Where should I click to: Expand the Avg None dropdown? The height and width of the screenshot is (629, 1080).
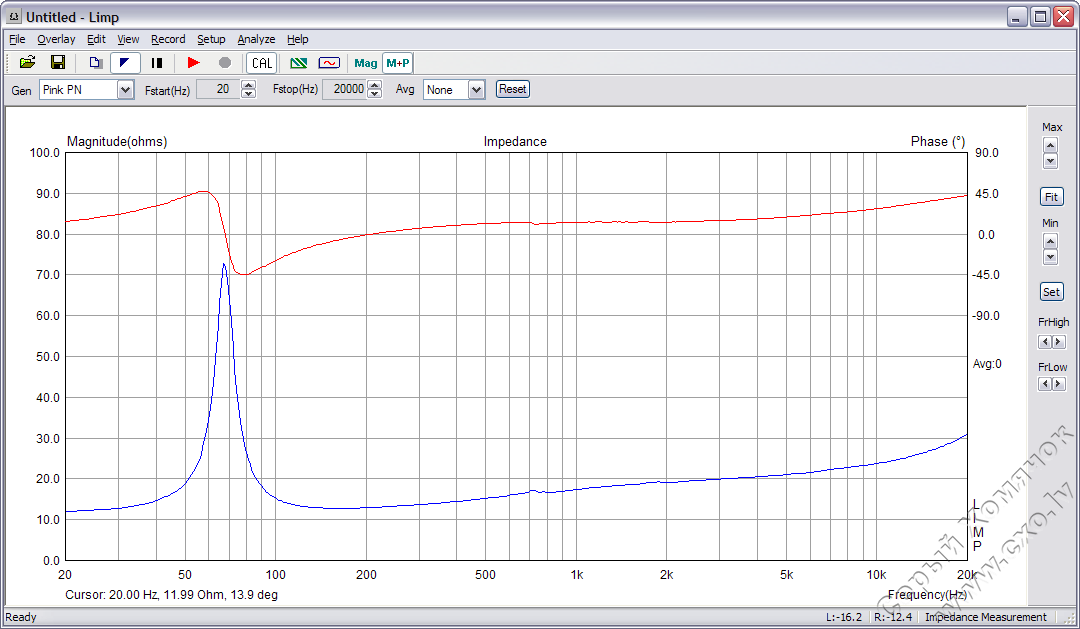tap(477, 90)
